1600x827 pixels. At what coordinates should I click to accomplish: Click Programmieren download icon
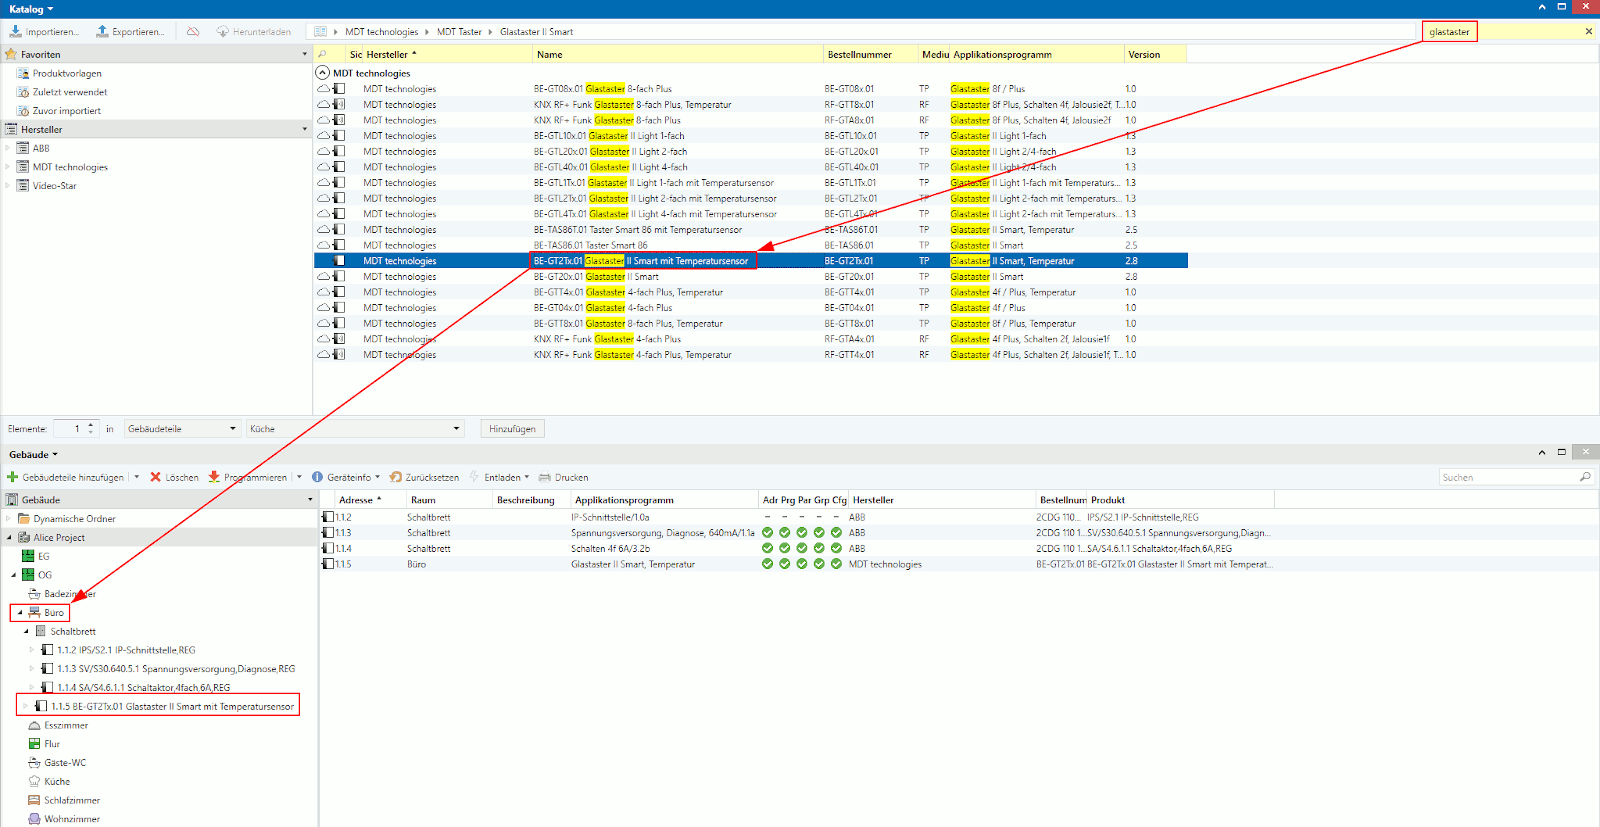pyautogui.click(x=214, y=477)
